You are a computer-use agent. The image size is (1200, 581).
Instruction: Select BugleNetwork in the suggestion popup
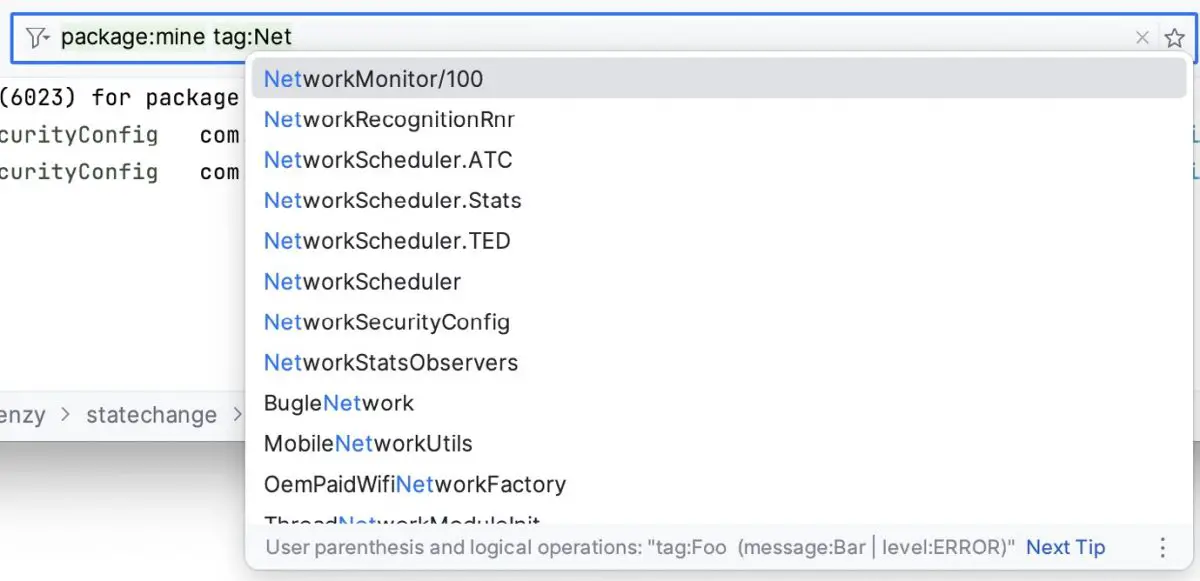click(x=338, y=404)
